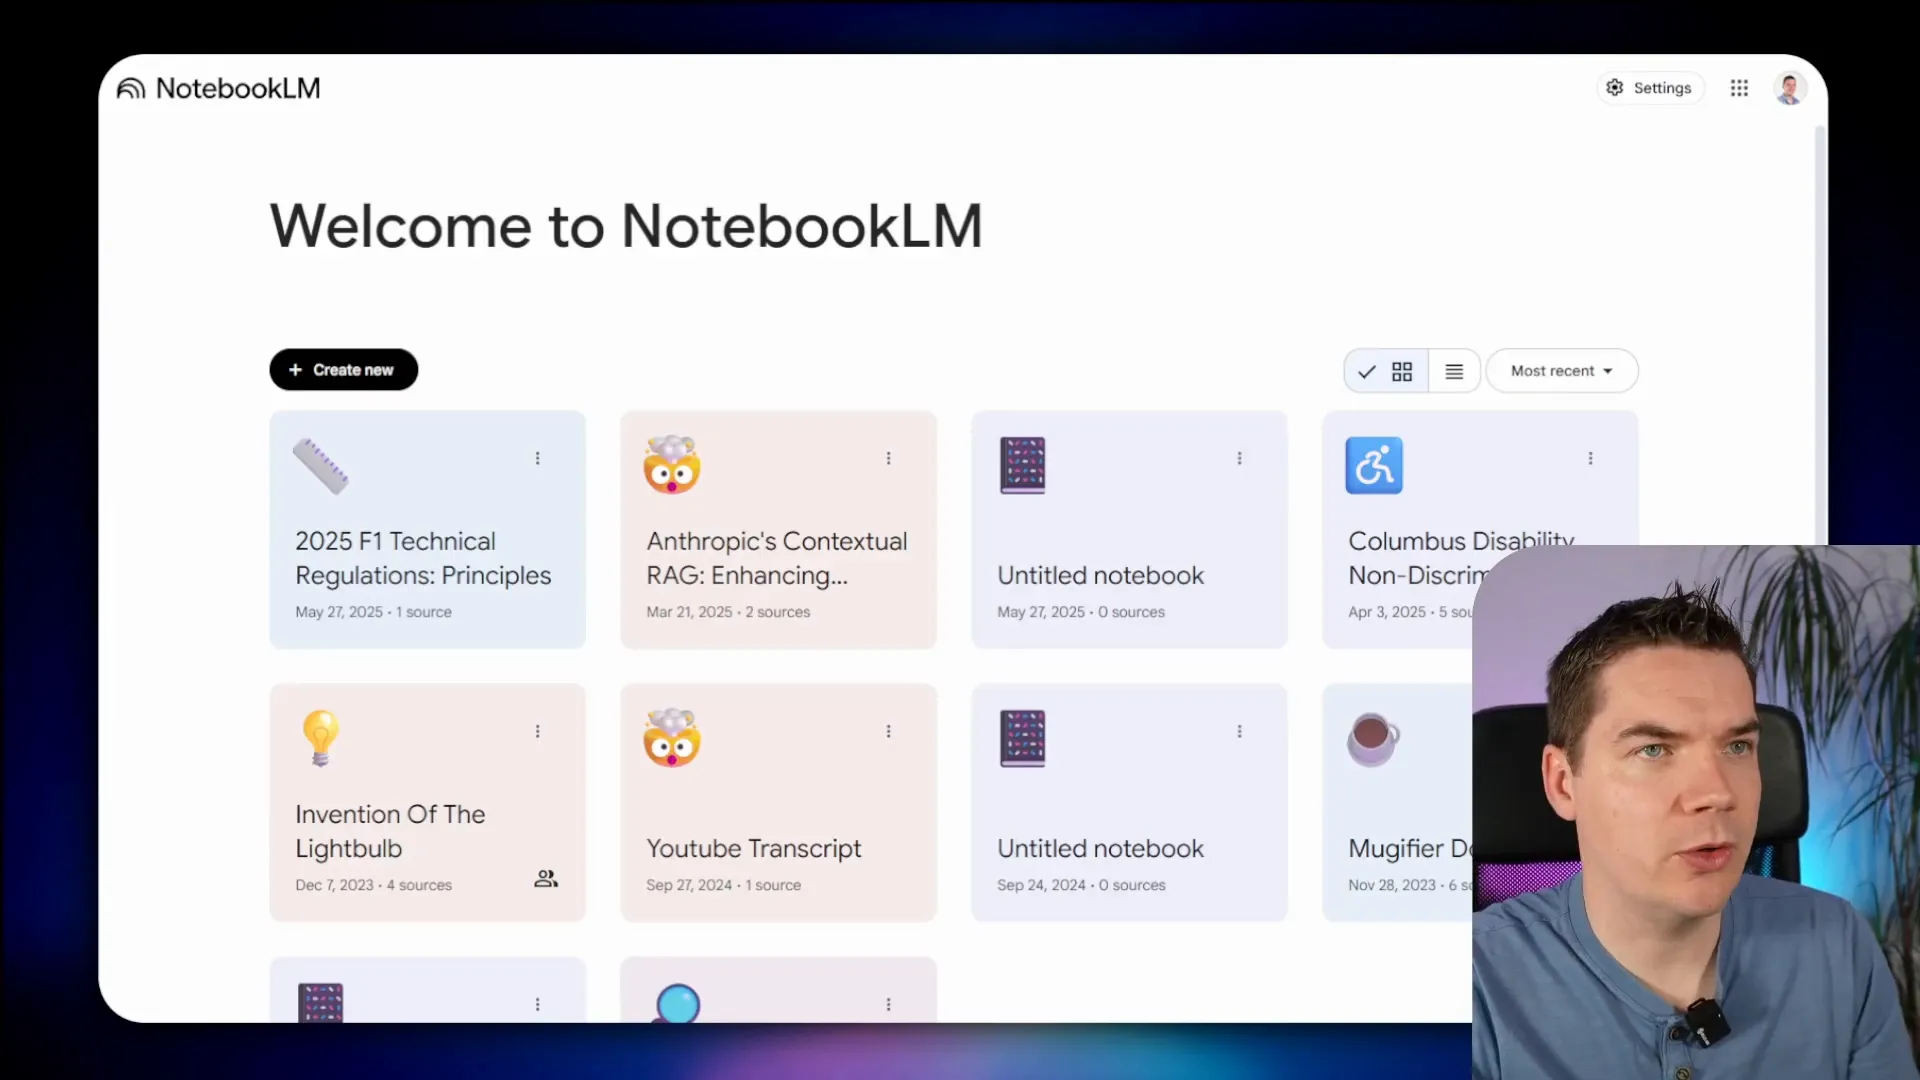Click lightbulb icon on Invention Of The Lightbulb
This screenshot has width=1920, height=1080.
point(320,738)
